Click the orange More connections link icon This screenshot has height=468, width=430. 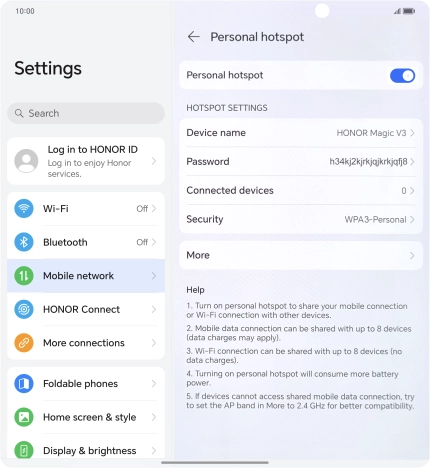[24, 343]
